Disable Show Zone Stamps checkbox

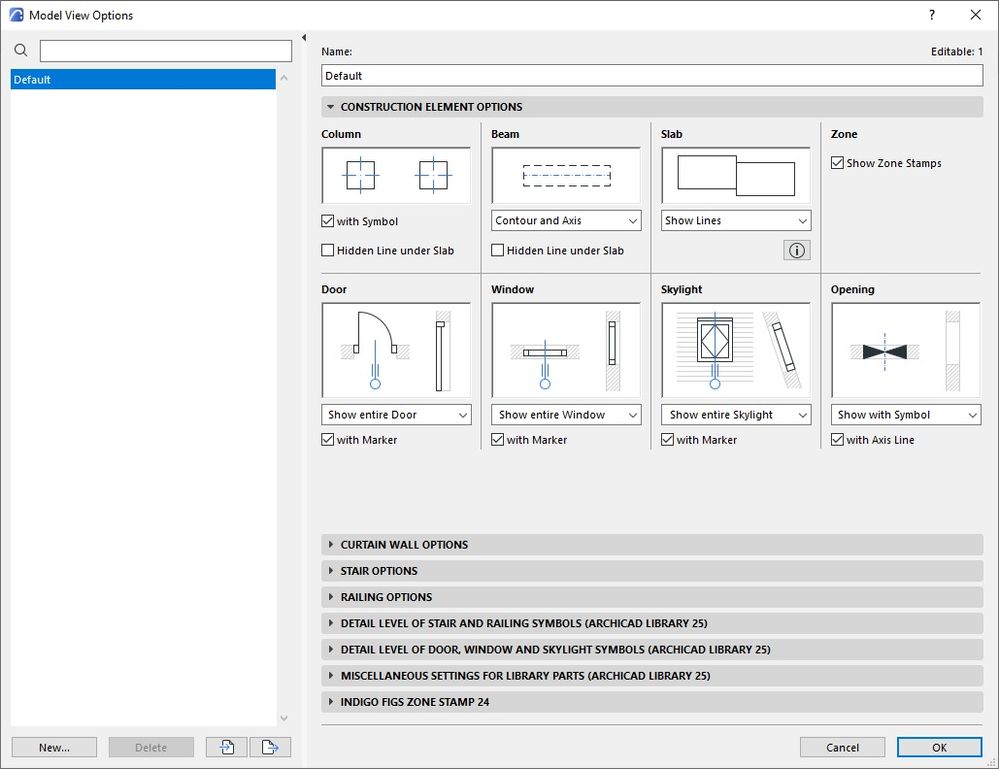tap(838, 163)
